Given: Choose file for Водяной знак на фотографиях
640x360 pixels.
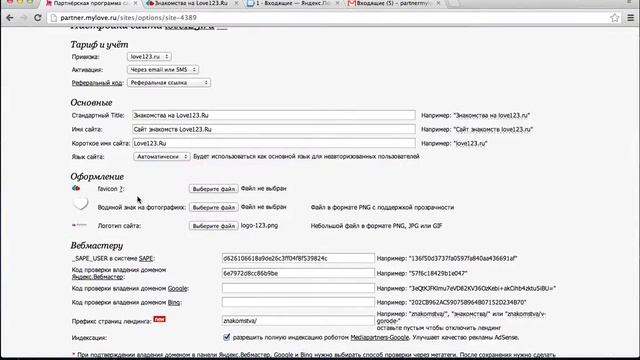Looking at the screenshot, I should pos(213,207).
